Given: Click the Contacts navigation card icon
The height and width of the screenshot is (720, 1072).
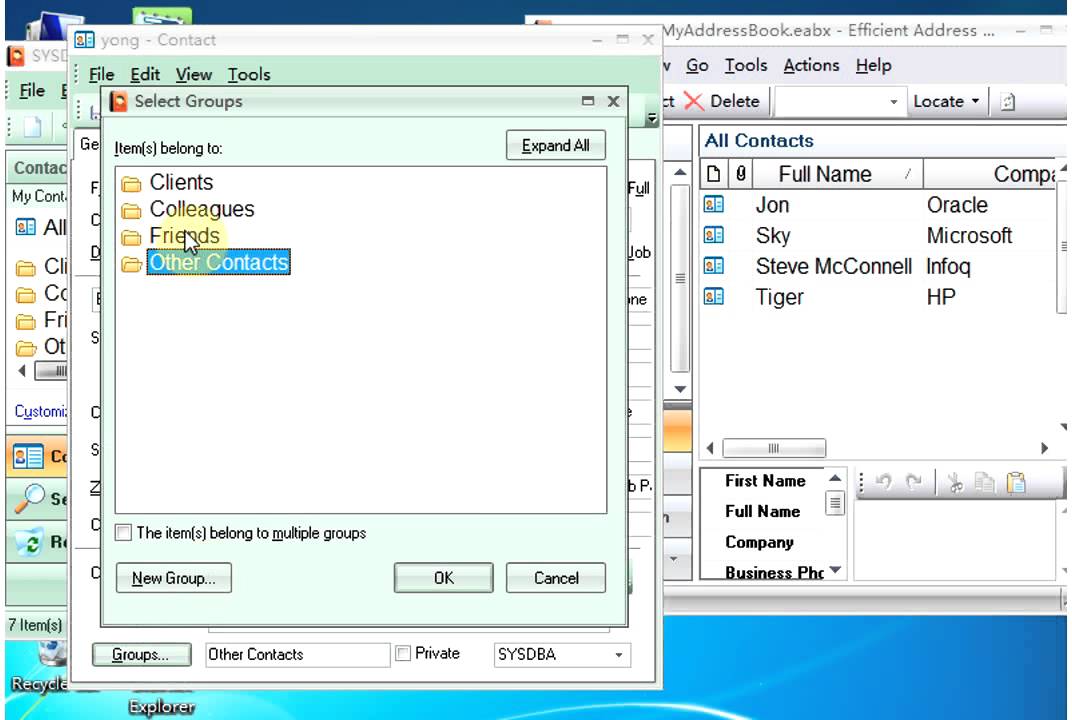Looking at the screenshot, I should [x=28, y=456].
